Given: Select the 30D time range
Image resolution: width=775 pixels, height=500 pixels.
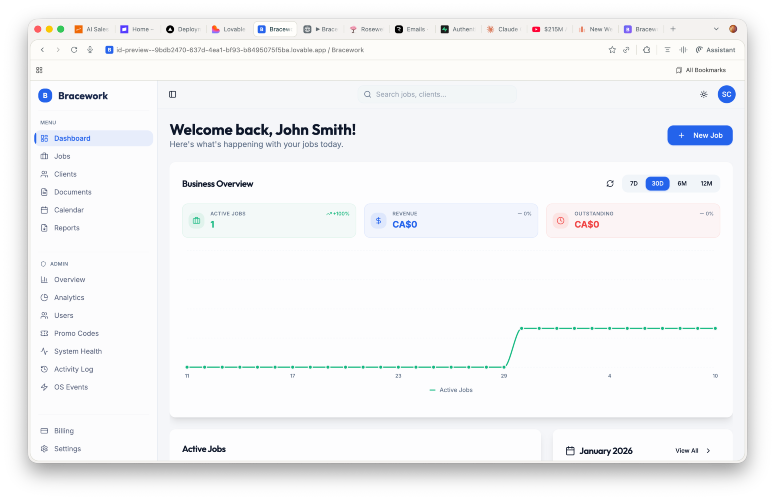Looking at the screenshot, I should pos(657,184).
